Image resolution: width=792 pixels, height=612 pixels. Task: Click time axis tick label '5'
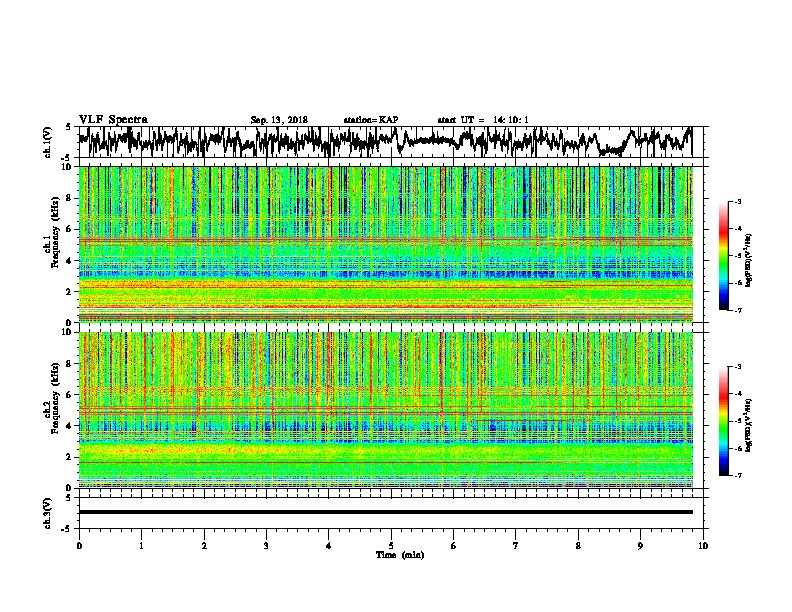[x=391, y=546]
